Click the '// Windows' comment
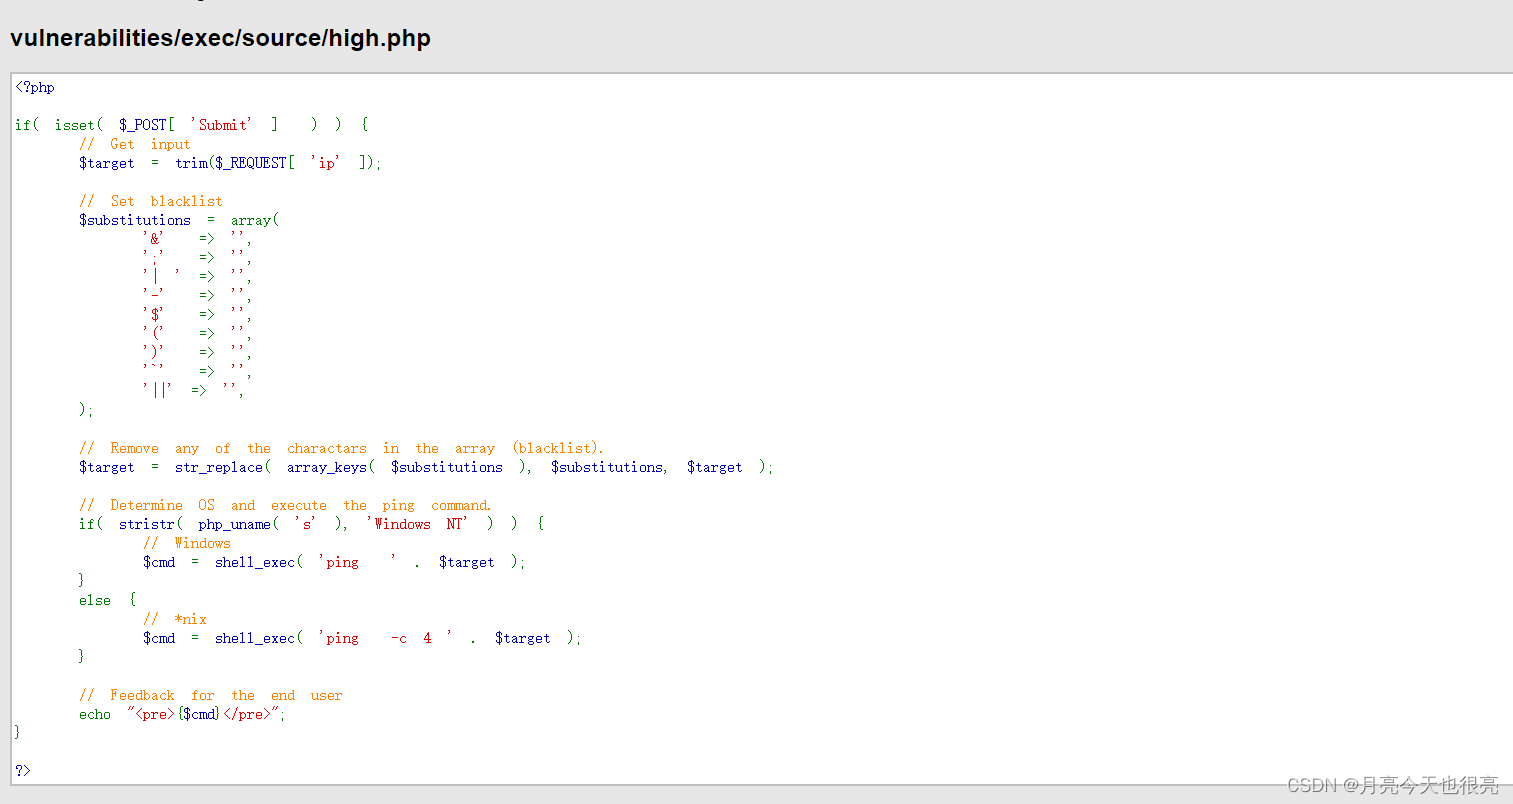1513x804 pixels. coord(187,543)
